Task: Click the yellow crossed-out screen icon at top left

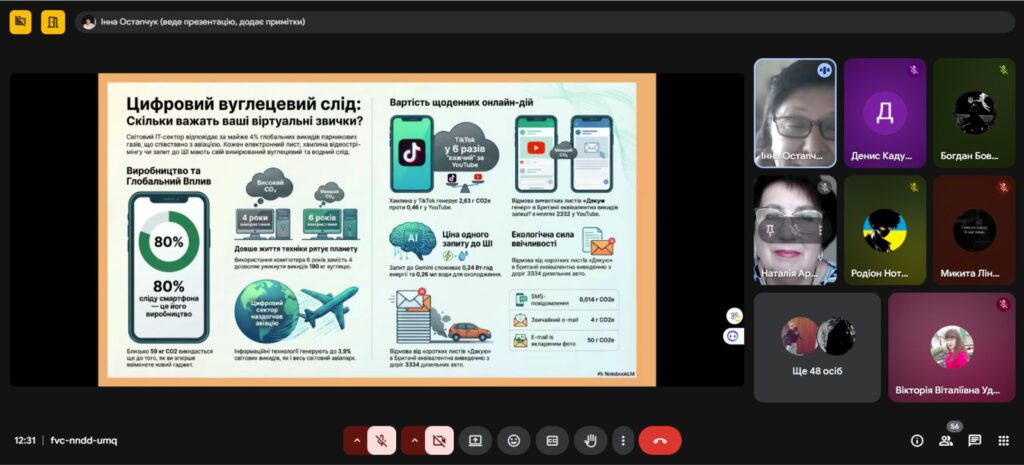Action: point(21,21)
